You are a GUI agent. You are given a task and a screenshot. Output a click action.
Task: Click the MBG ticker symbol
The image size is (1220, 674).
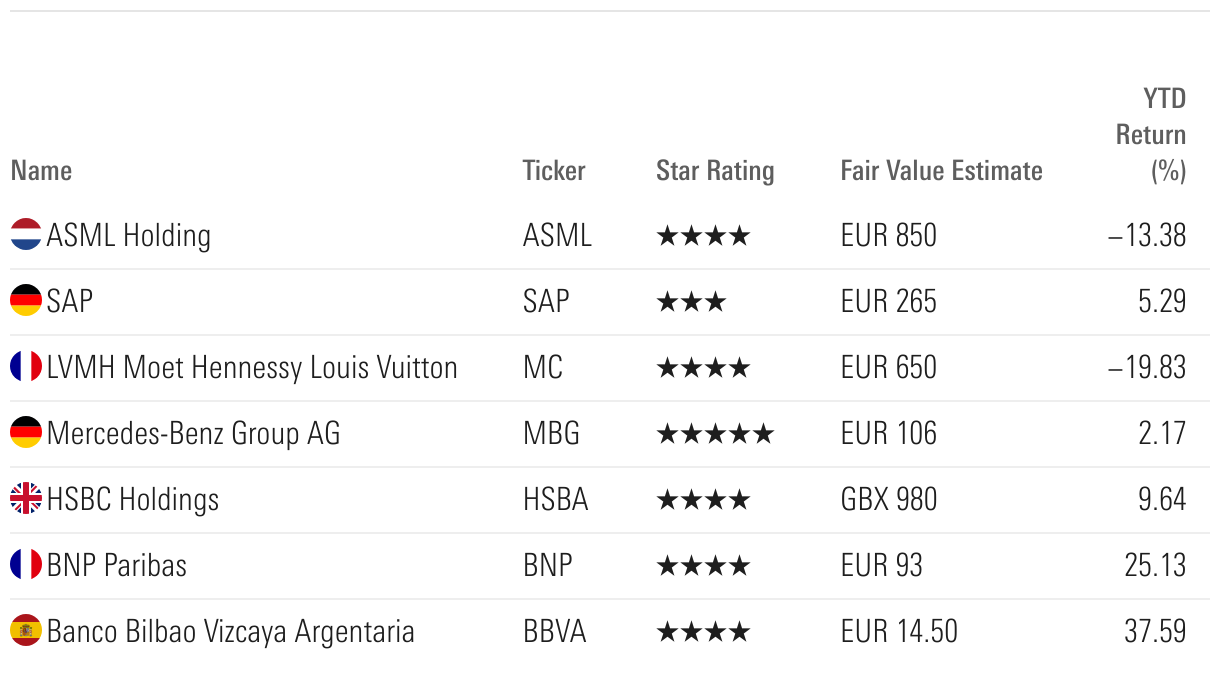coord(551,434)
